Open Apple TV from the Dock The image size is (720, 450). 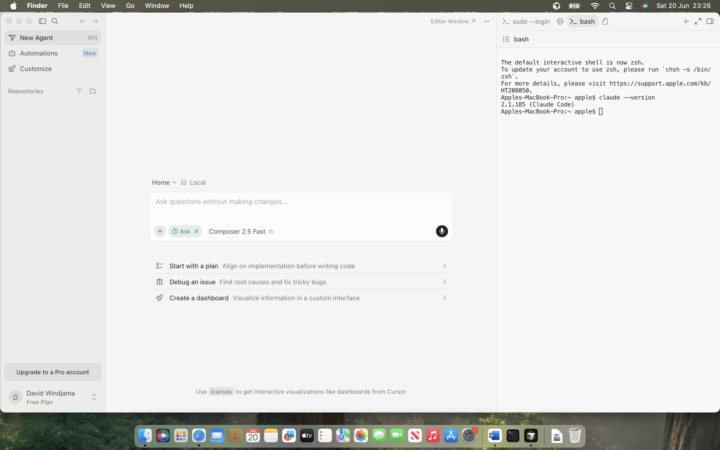pyautogui.click(x=307, y=435)
